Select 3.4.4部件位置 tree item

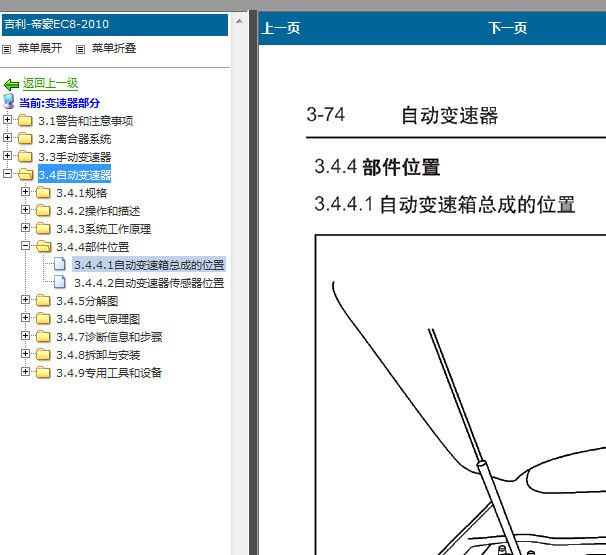pyautogui.click(x=92, y=247)
